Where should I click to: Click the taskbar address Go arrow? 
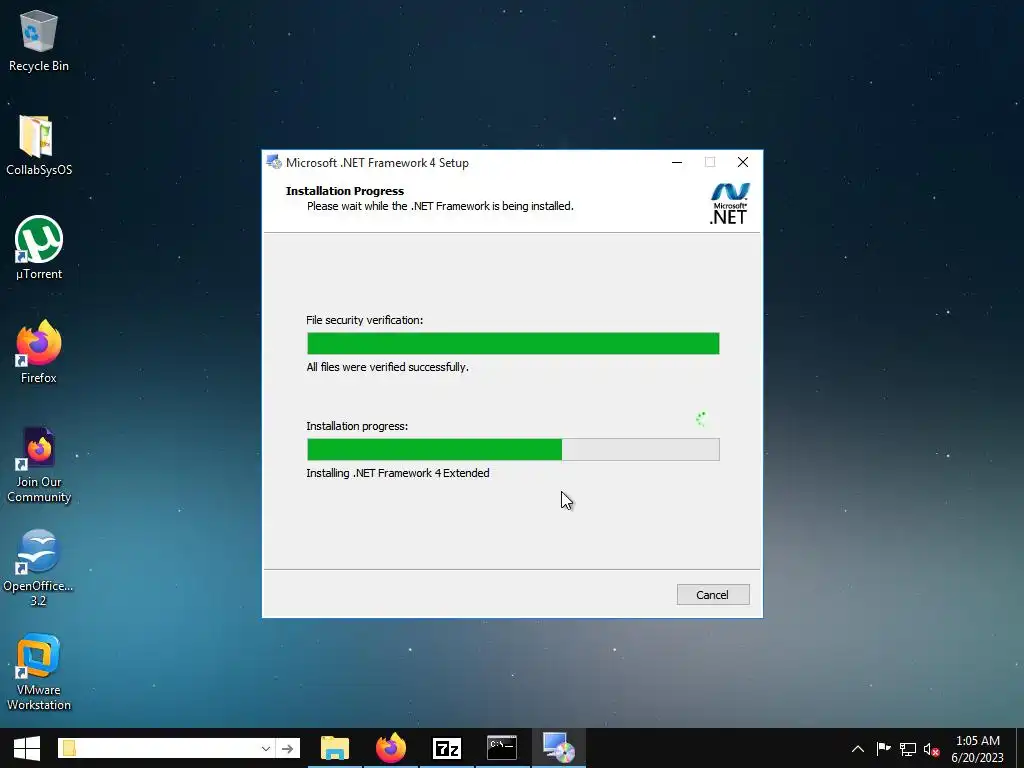point(287,748)
